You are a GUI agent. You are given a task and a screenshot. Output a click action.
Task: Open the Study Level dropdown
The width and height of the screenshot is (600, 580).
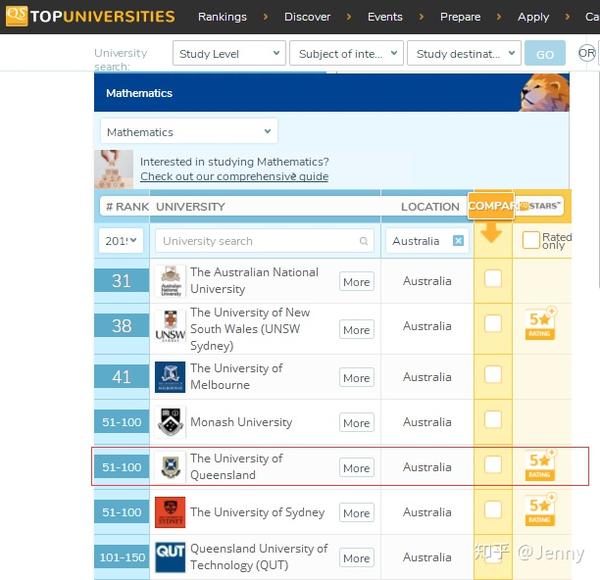pyautogui.click(x=229, y=53)
